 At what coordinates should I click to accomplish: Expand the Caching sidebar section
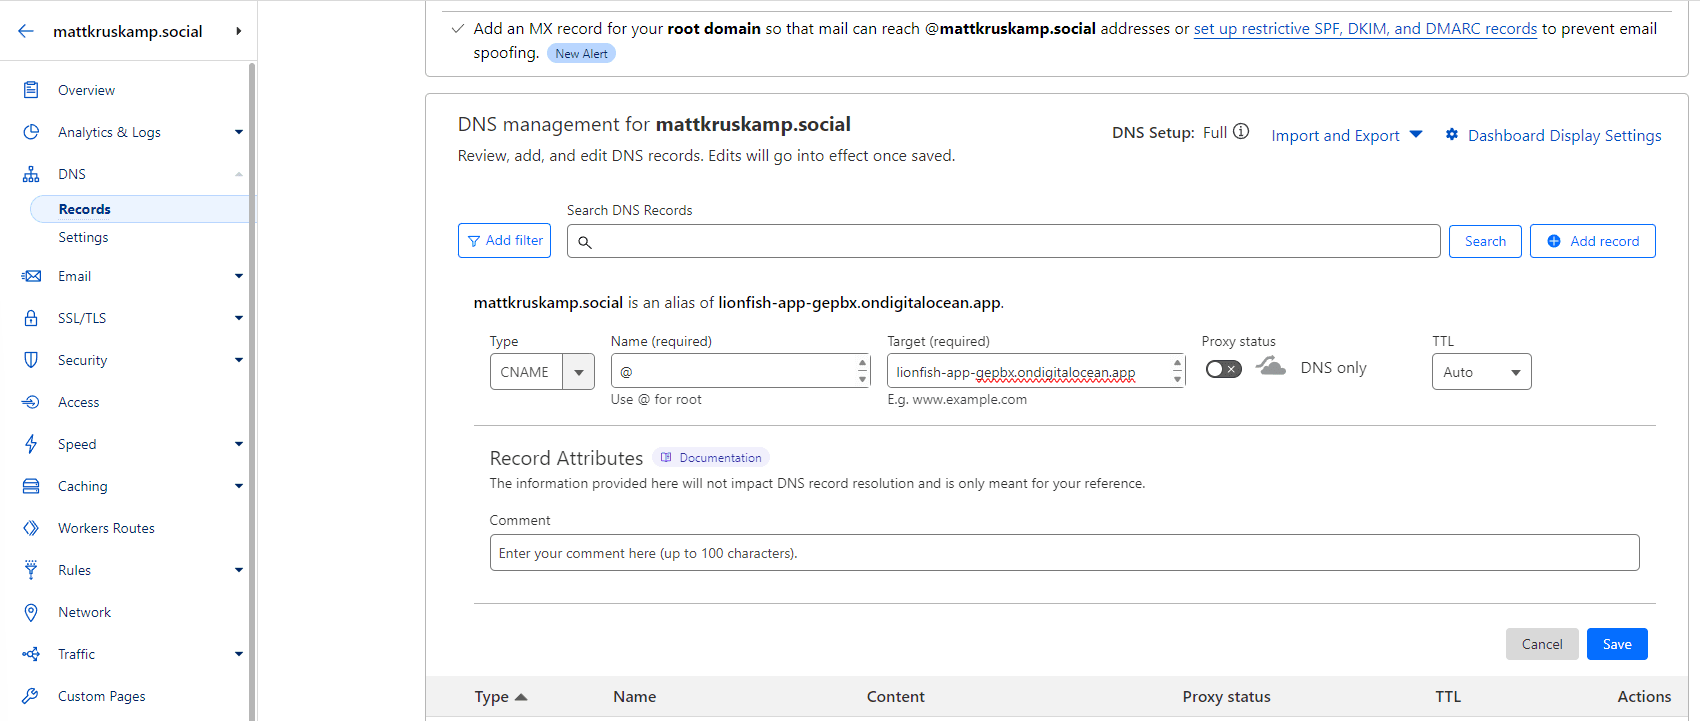tap(239, 486)
